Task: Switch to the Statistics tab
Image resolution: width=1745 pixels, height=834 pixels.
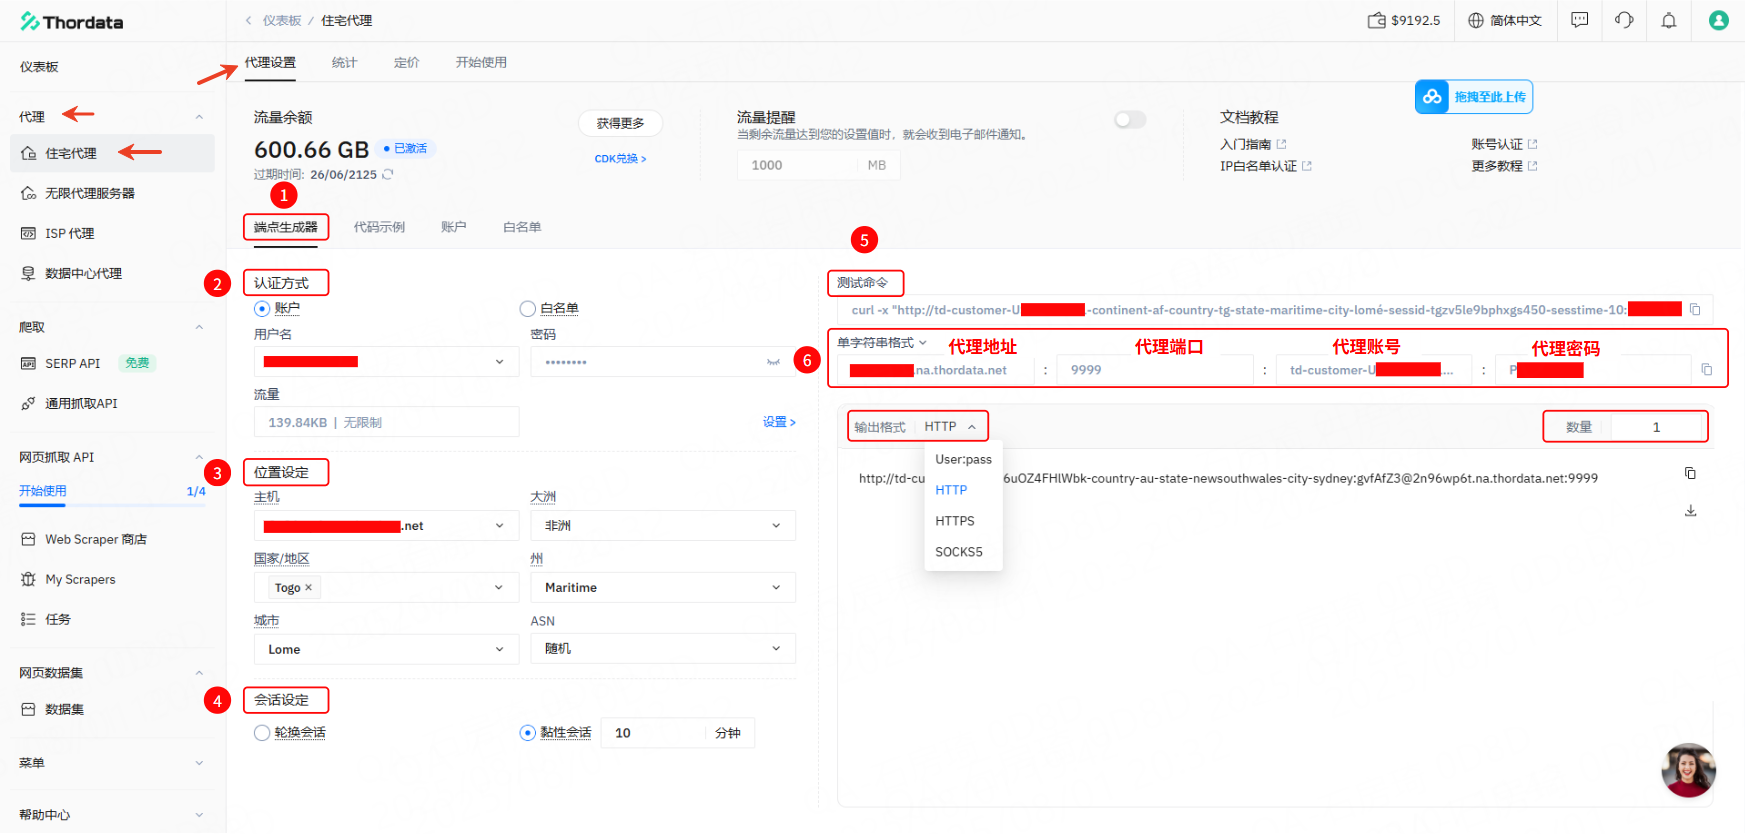Action: coord(344,62)
